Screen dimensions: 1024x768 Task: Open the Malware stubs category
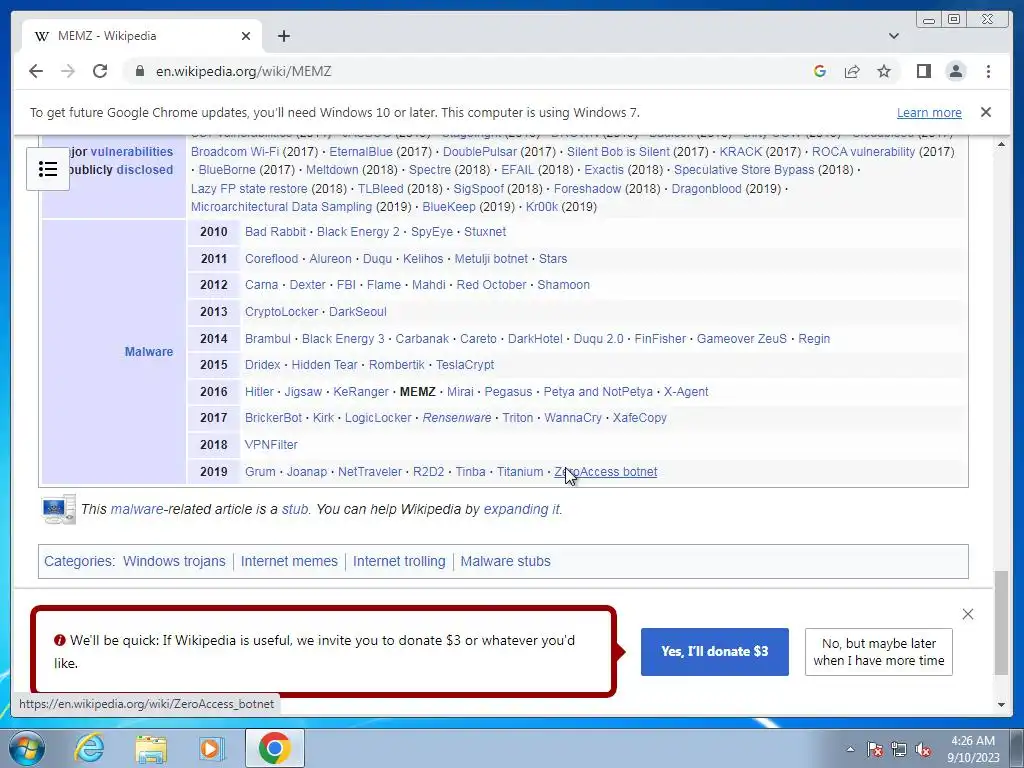505,561
